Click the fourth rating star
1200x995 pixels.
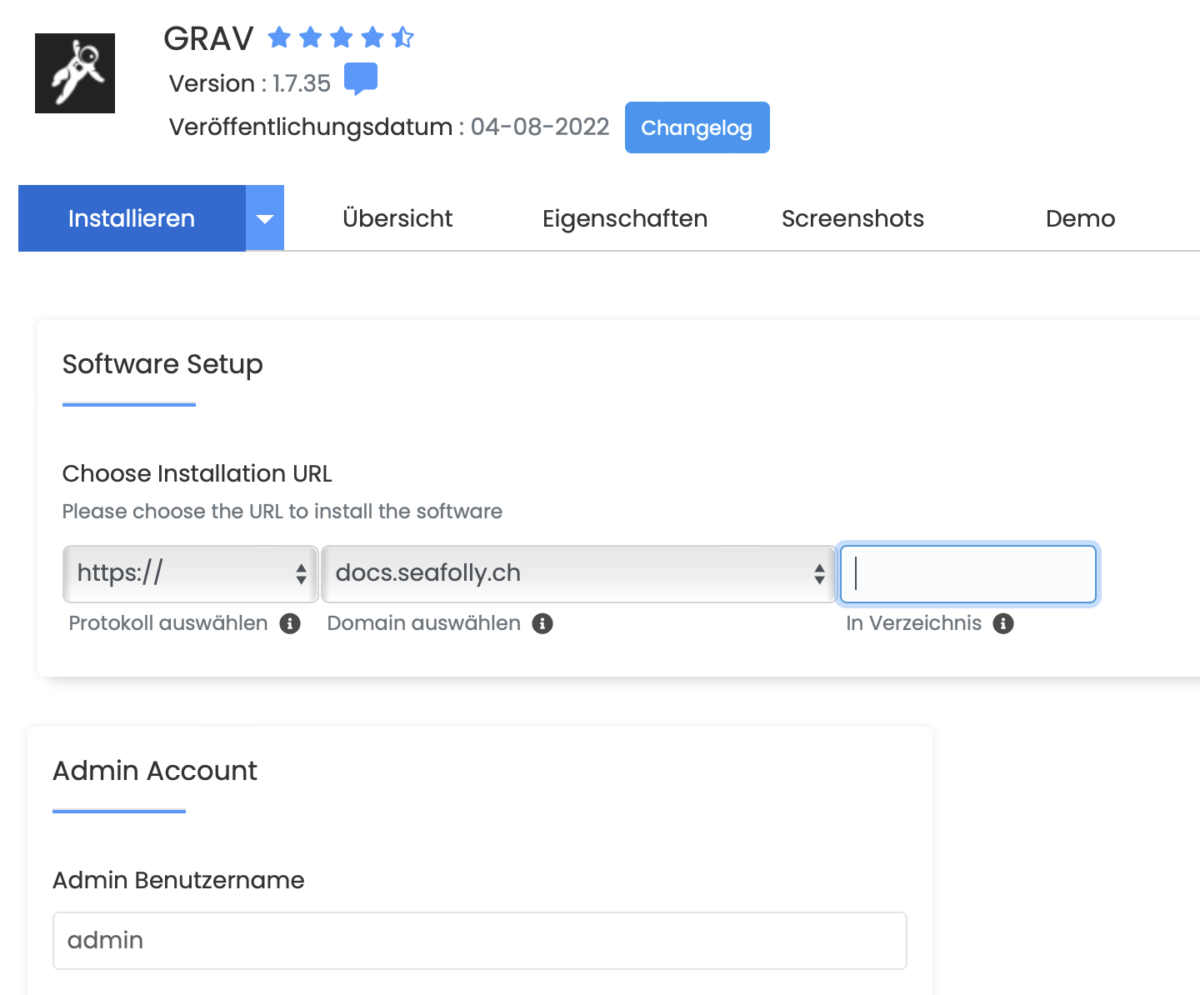tap(371, 37)
